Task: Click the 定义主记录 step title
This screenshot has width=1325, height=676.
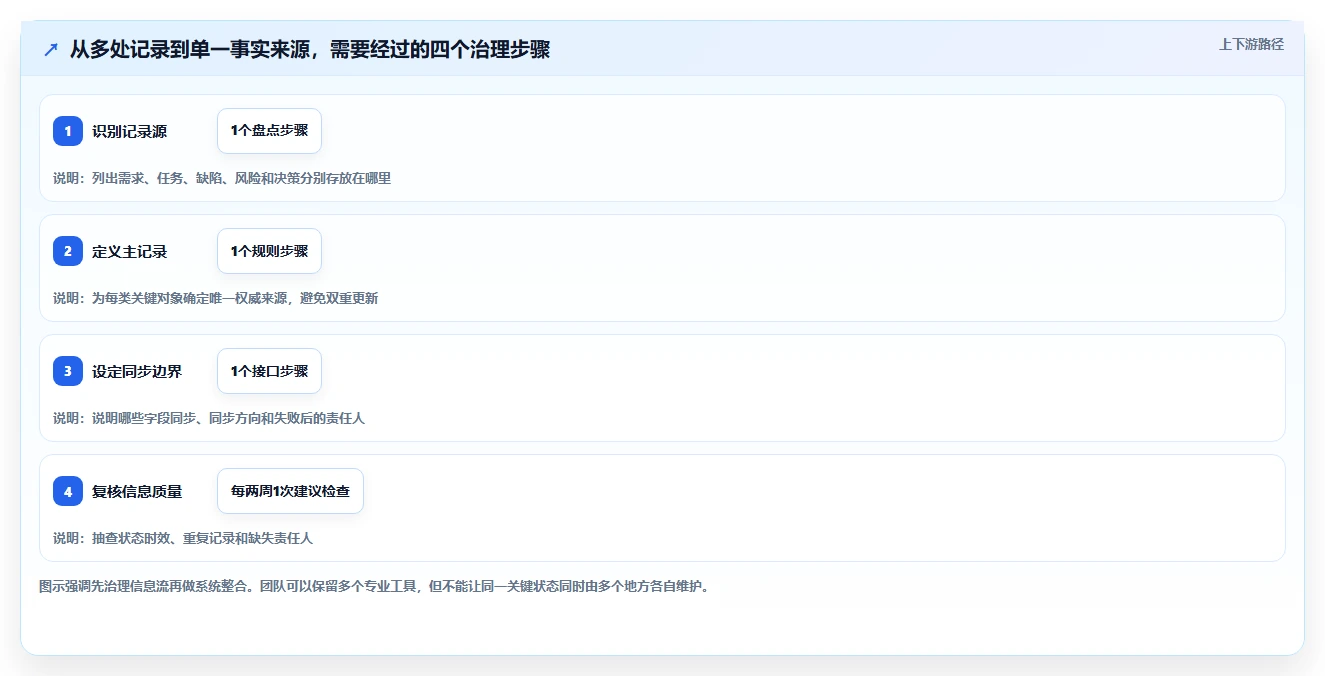Action: click(129, 252)
